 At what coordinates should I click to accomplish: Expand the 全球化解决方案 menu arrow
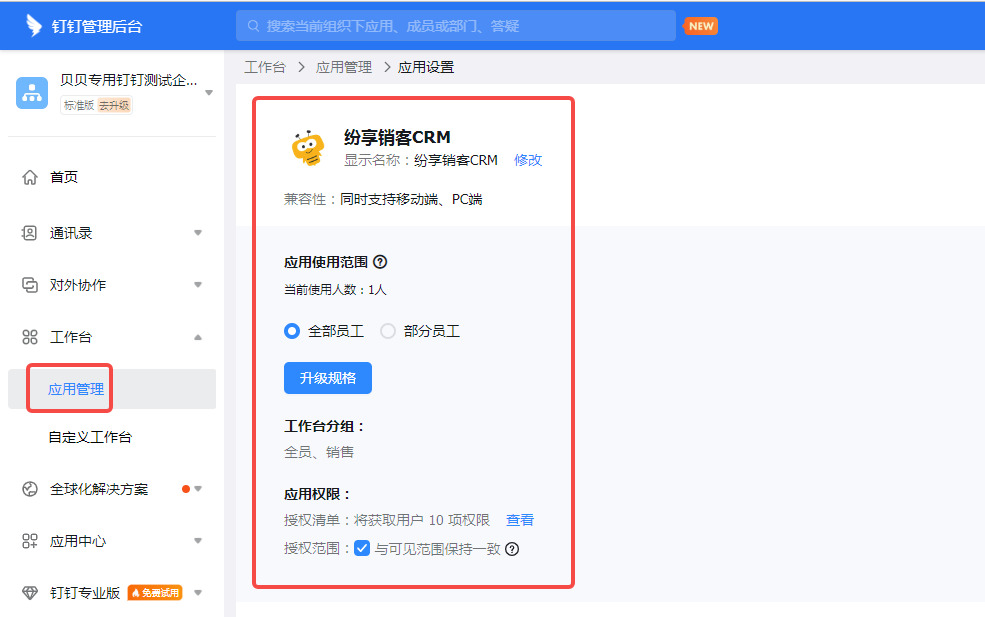click(198, 489)
